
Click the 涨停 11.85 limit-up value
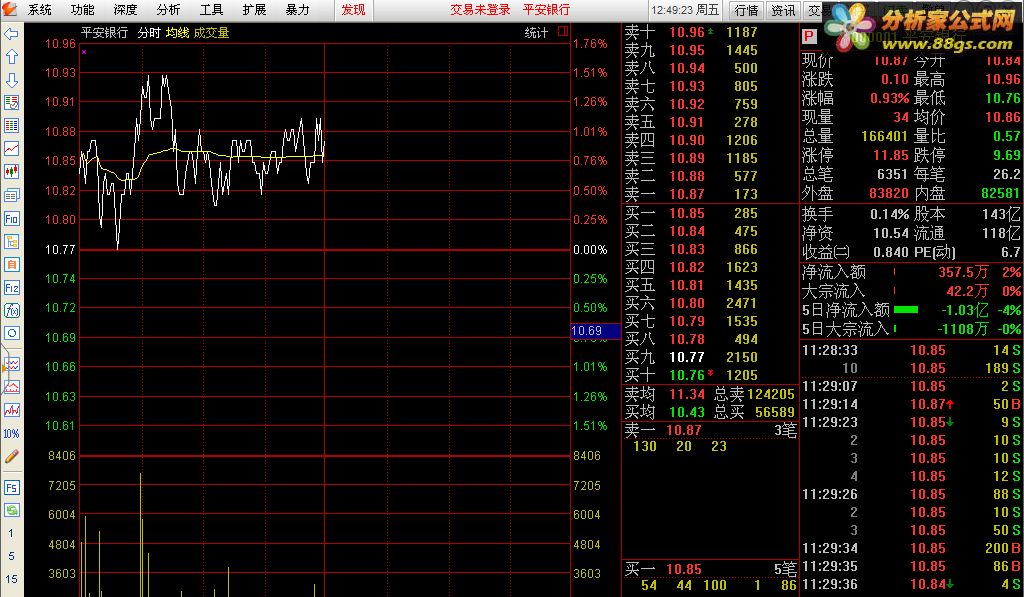tap(891, 155)
